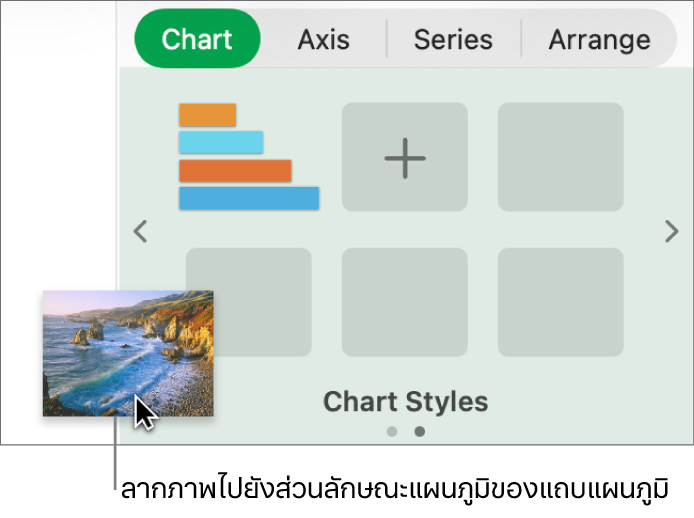694x518 pixels.
Task: Click the first page indicator dot
Action: 392,432
